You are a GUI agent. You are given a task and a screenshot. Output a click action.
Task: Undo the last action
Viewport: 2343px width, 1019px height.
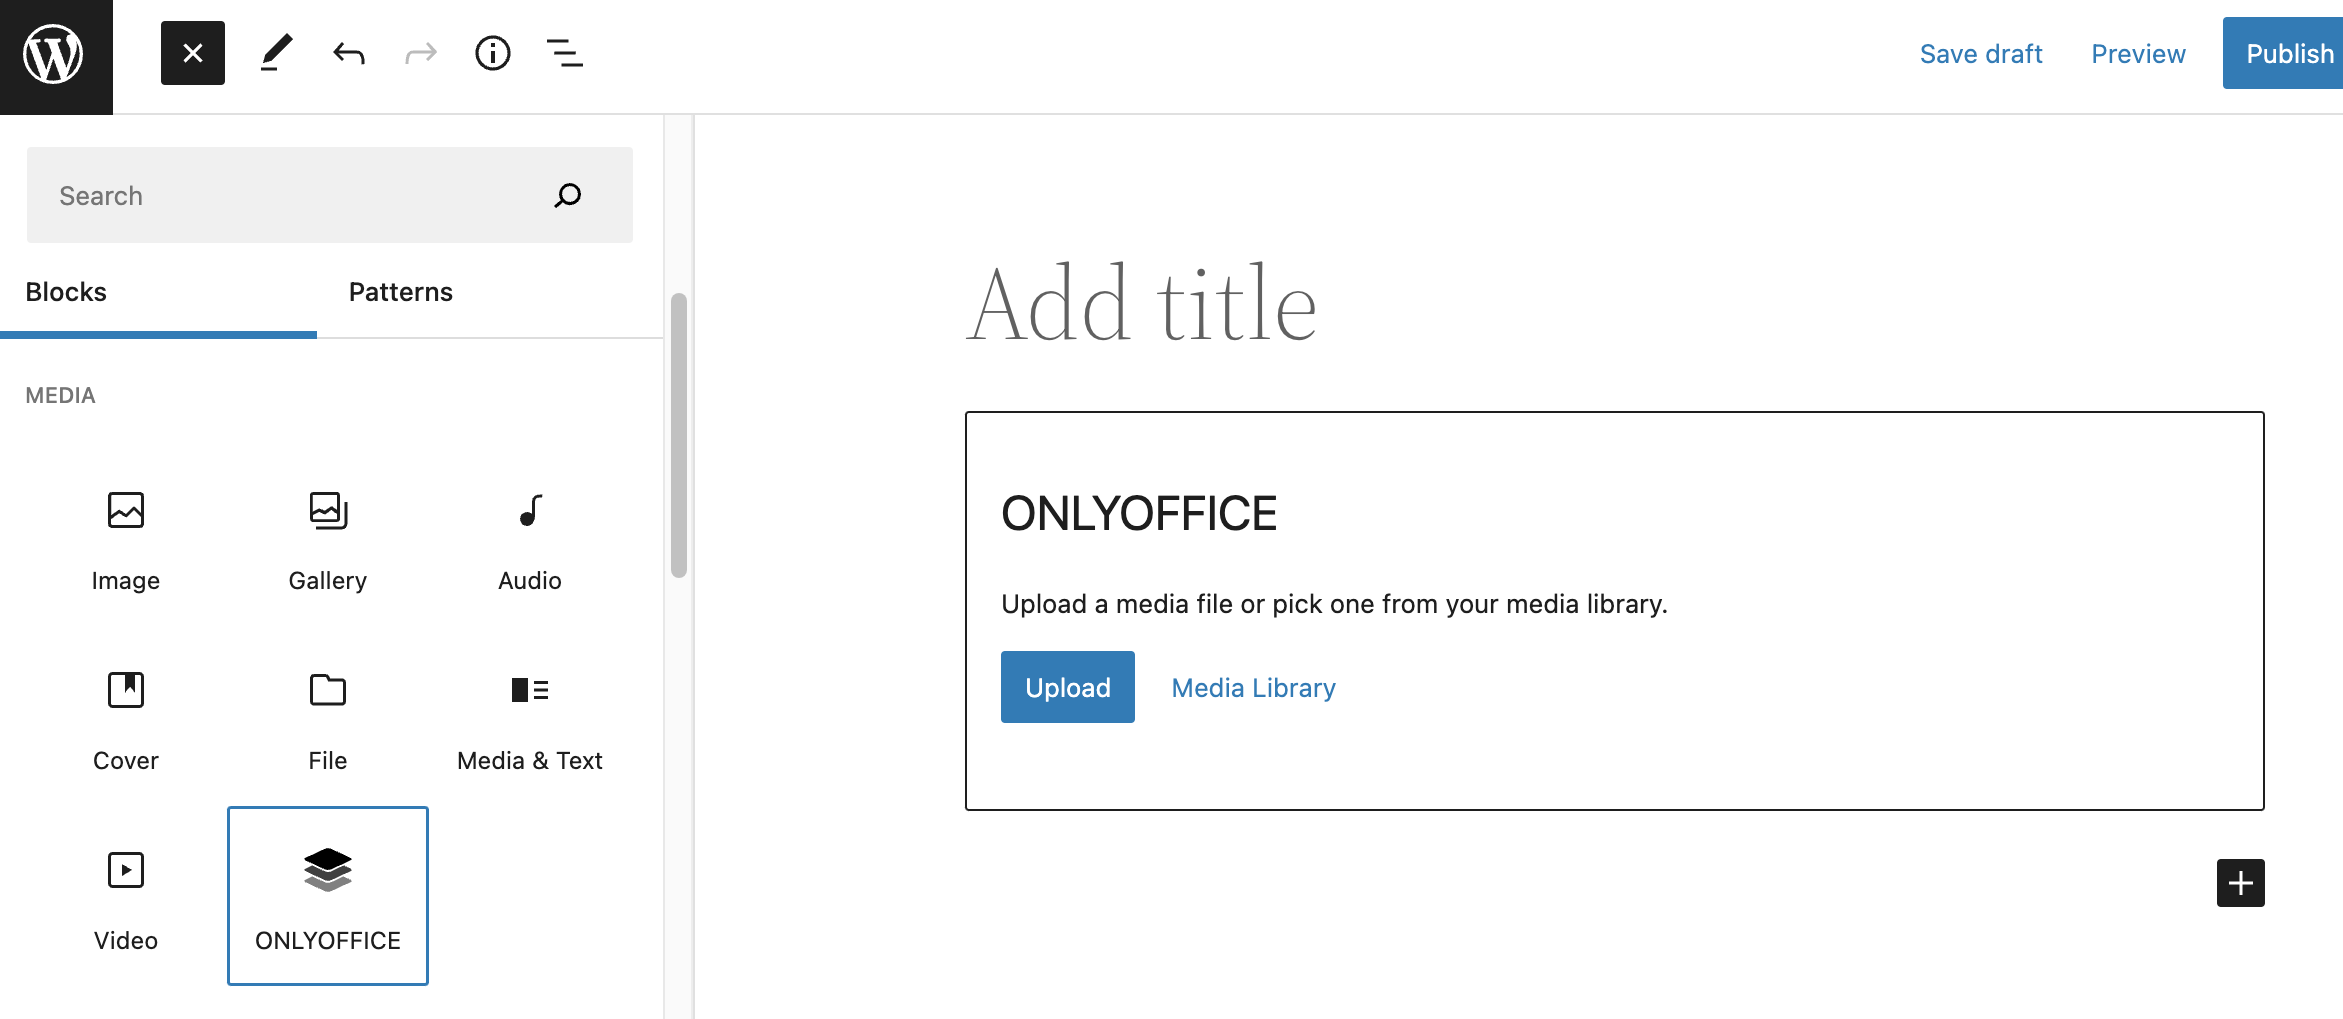tap(348, 53)
